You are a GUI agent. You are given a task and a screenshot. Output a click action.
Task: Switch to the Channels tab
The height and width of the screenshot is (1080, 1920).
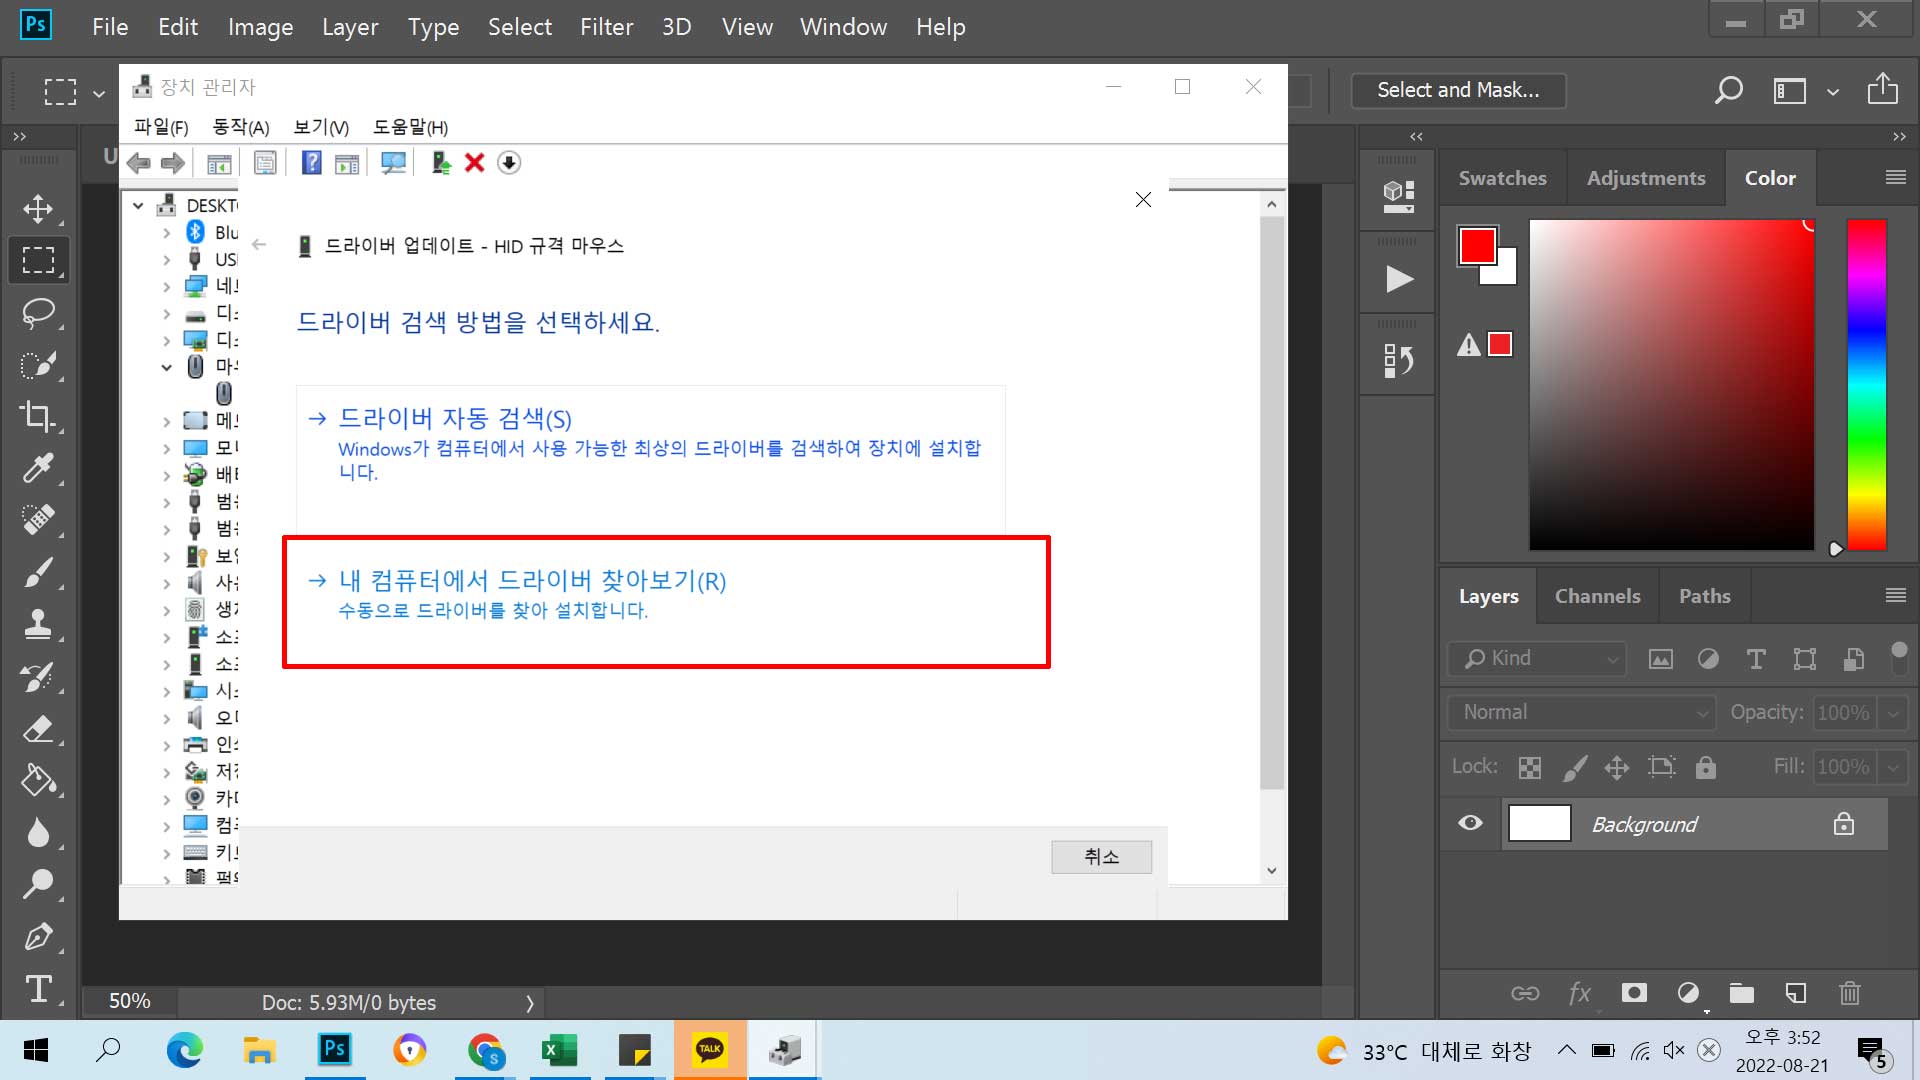point(1597,596)
